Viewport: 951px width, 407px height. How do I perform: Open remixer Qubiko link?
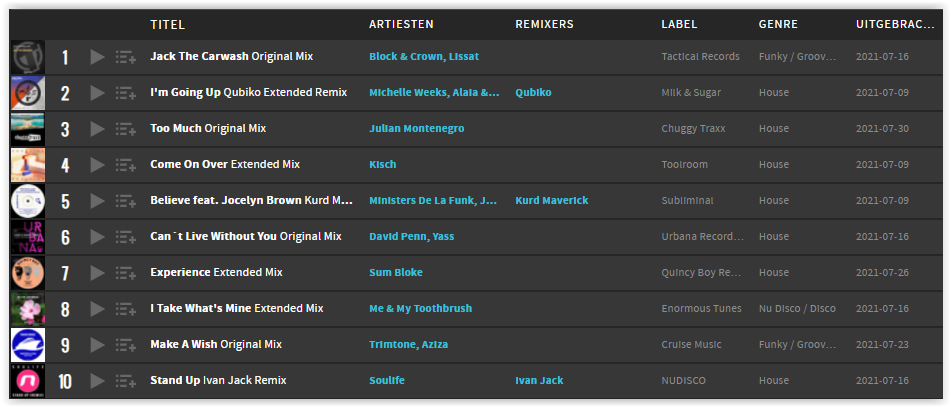533,93
